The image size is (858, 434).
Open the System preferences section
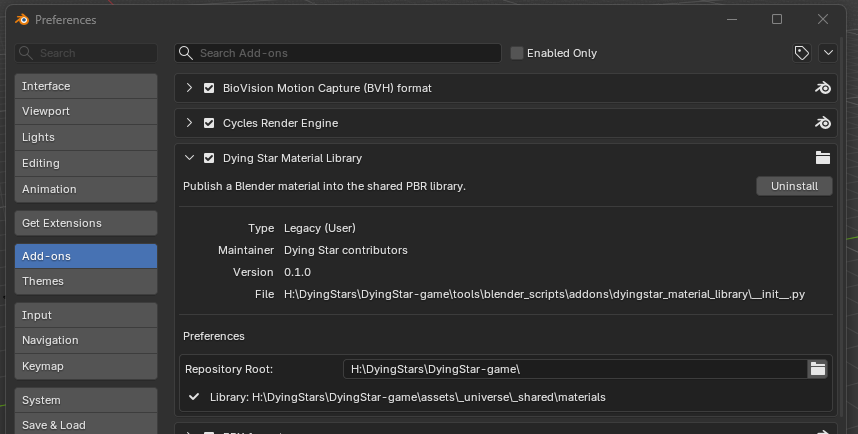[x=86, y=400]
